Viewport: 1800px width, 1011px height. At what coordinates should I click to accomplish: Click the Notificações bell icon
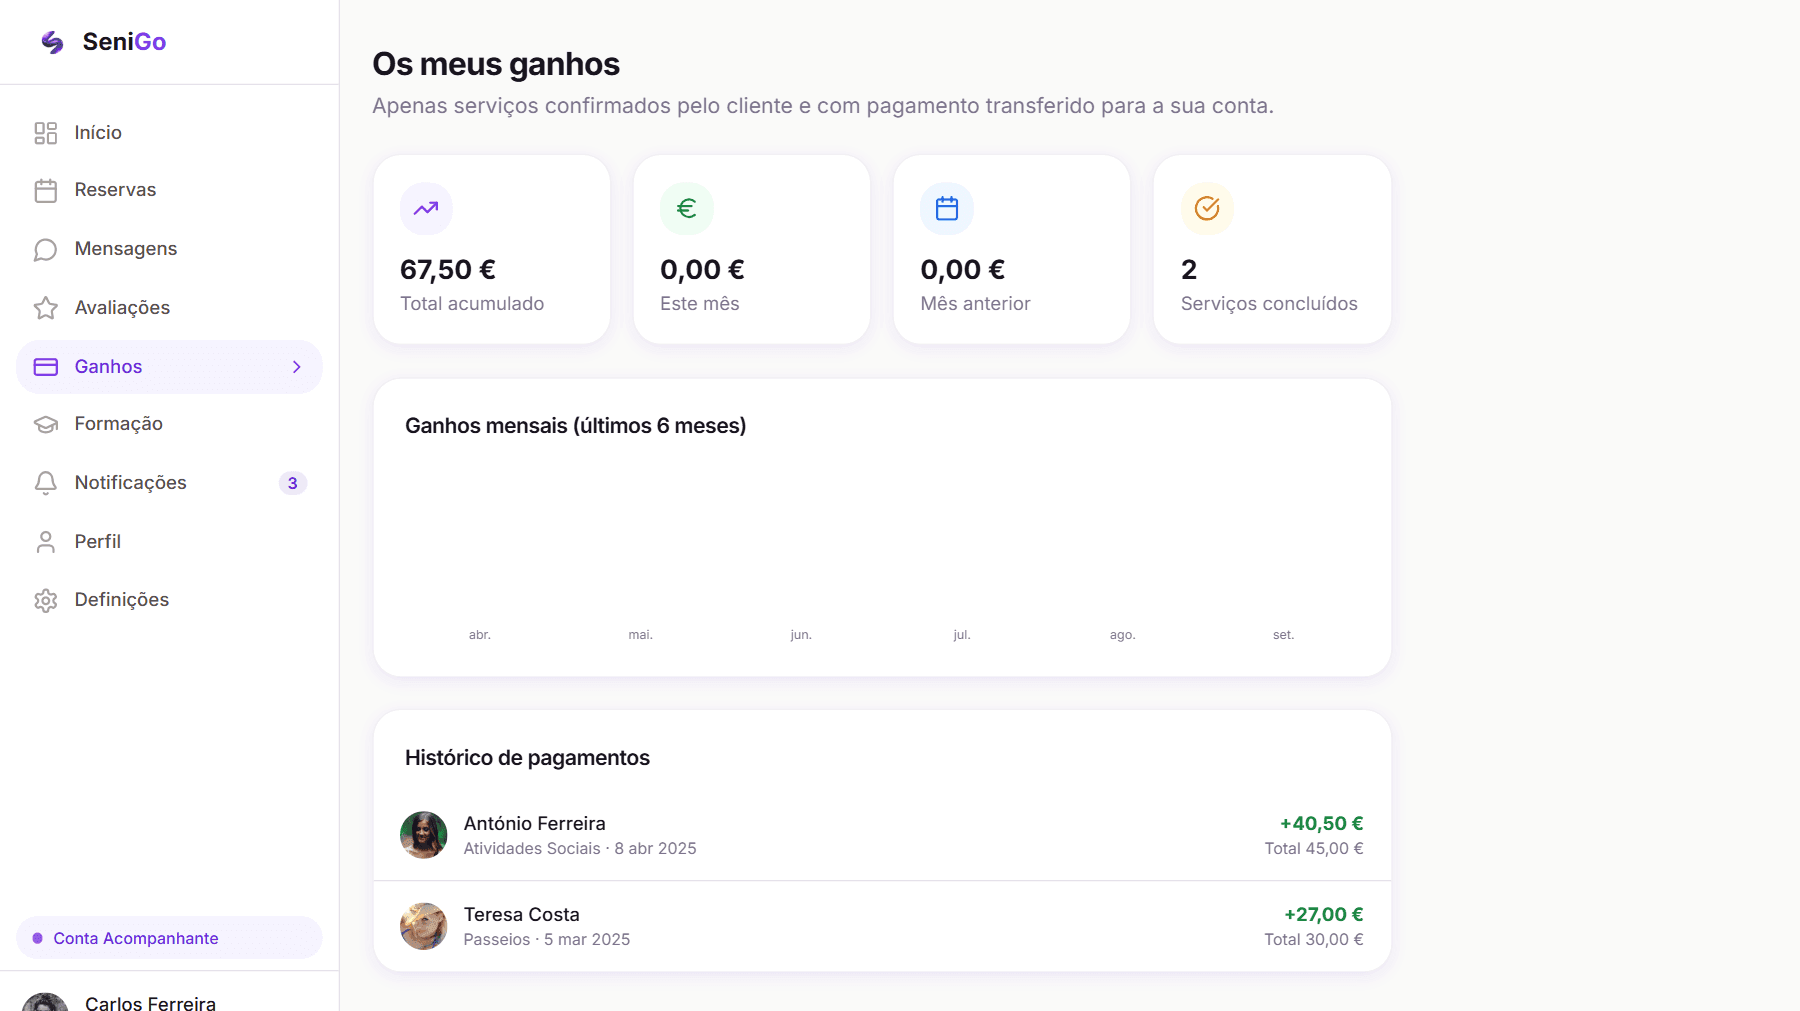point(46,483)
